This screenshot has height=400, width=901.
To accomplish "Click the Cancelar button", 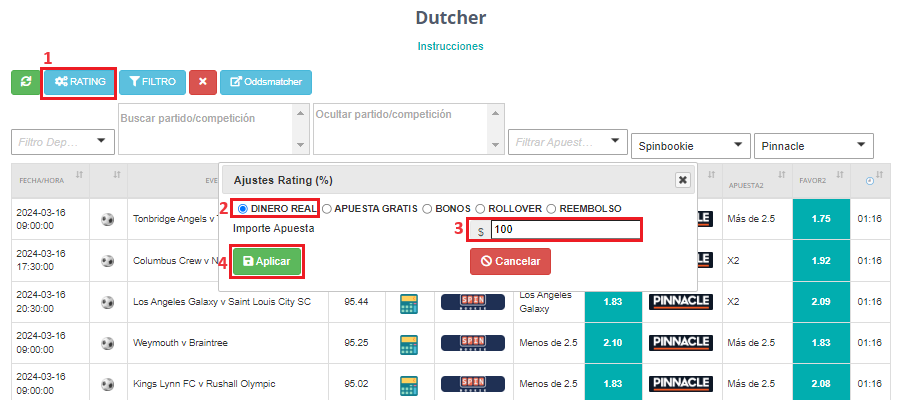I will (510, 261).
